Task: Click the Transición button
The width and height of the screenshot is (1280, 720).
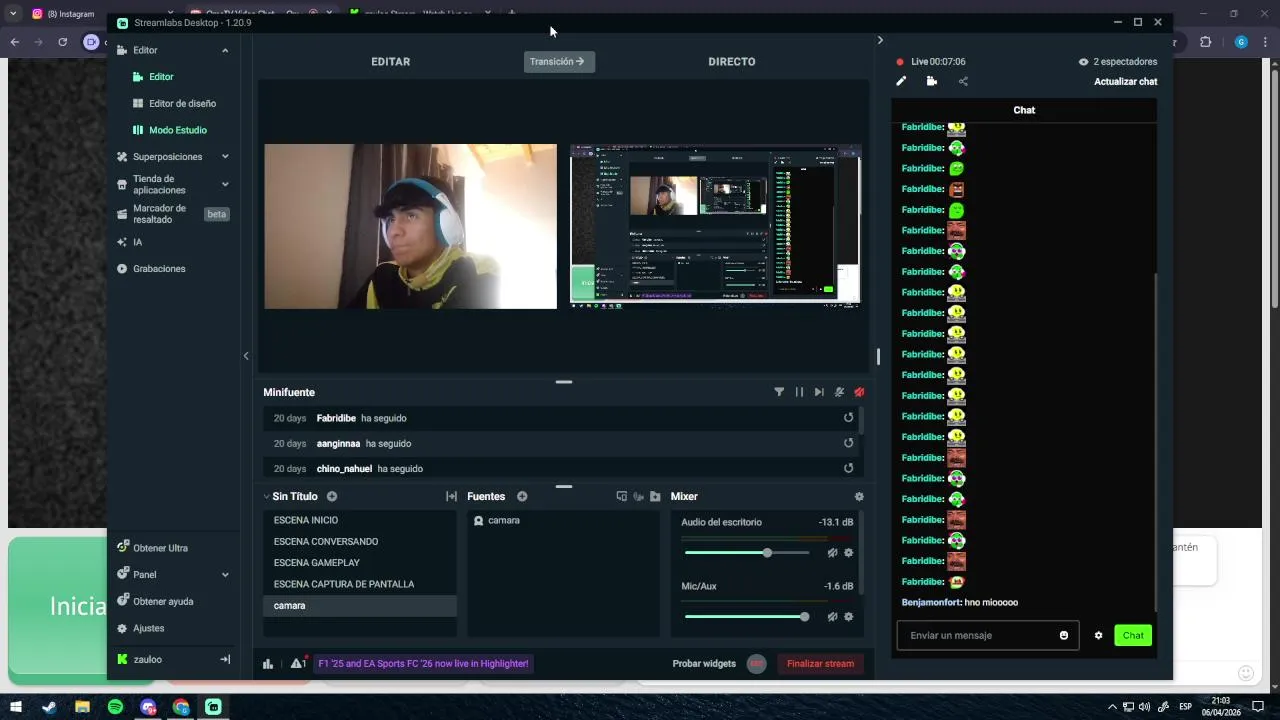Action: tap(559, 61)
